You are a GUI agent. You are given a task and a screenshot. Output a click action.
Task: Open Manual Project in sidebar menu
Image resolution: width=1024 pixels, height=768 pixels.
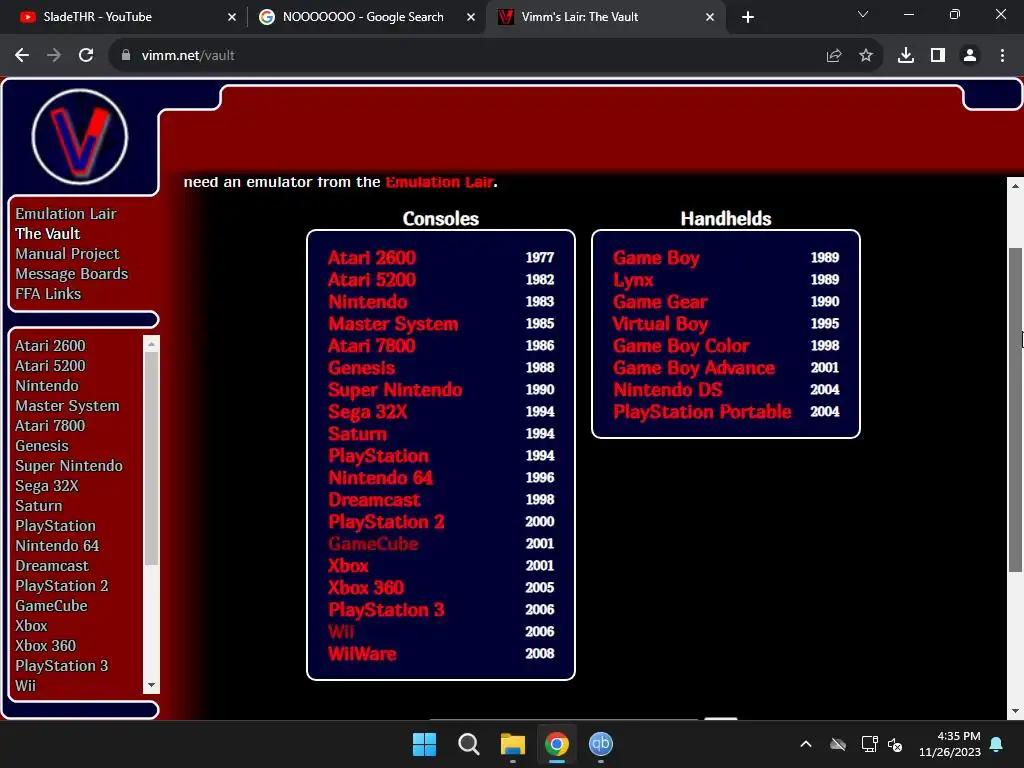67,253
